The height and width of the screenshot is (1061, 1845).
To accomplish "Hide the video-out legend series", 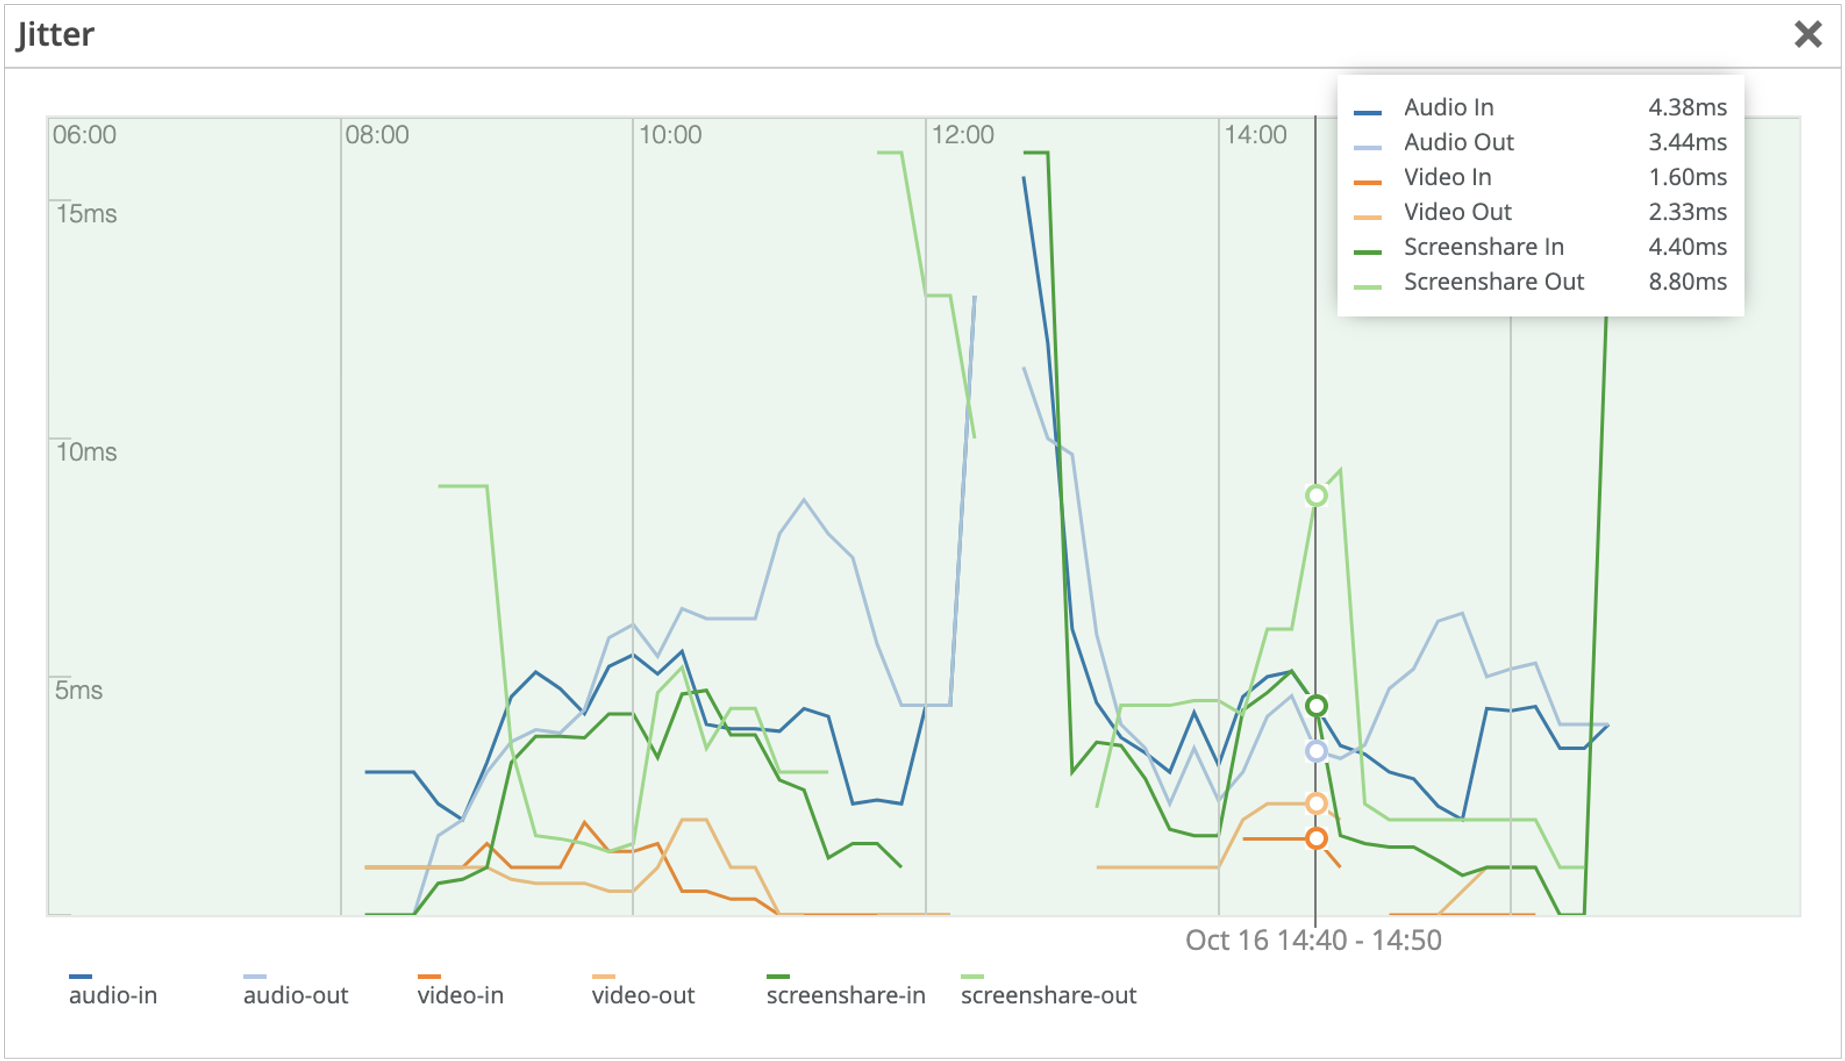I will [x=642, y=995].
